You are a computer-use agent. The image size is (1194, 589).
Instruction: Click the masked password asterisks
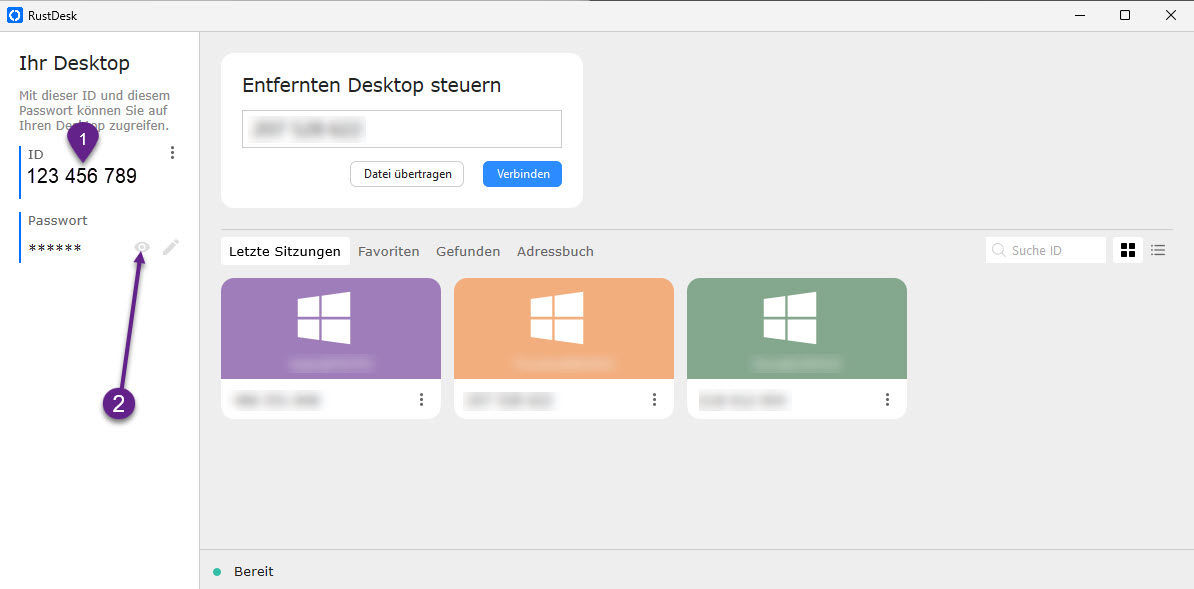tap(55, 249)
